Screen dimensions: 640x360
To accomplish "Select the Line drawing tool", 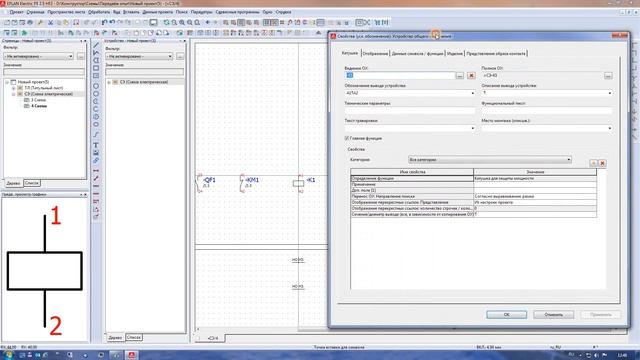I will (96, 45).
